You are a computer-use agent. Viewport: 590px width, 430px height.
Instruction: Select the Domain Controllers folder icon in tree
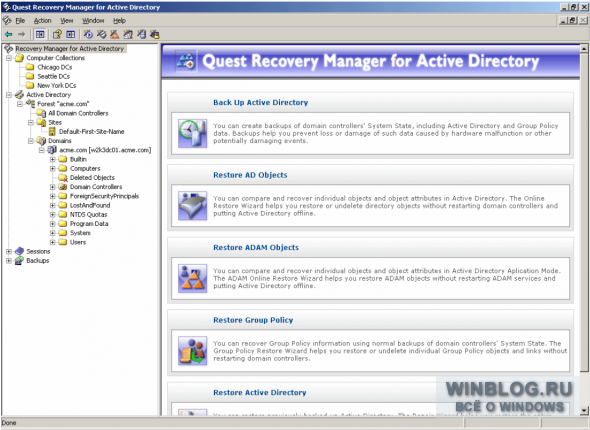click(x=63, y=187)
